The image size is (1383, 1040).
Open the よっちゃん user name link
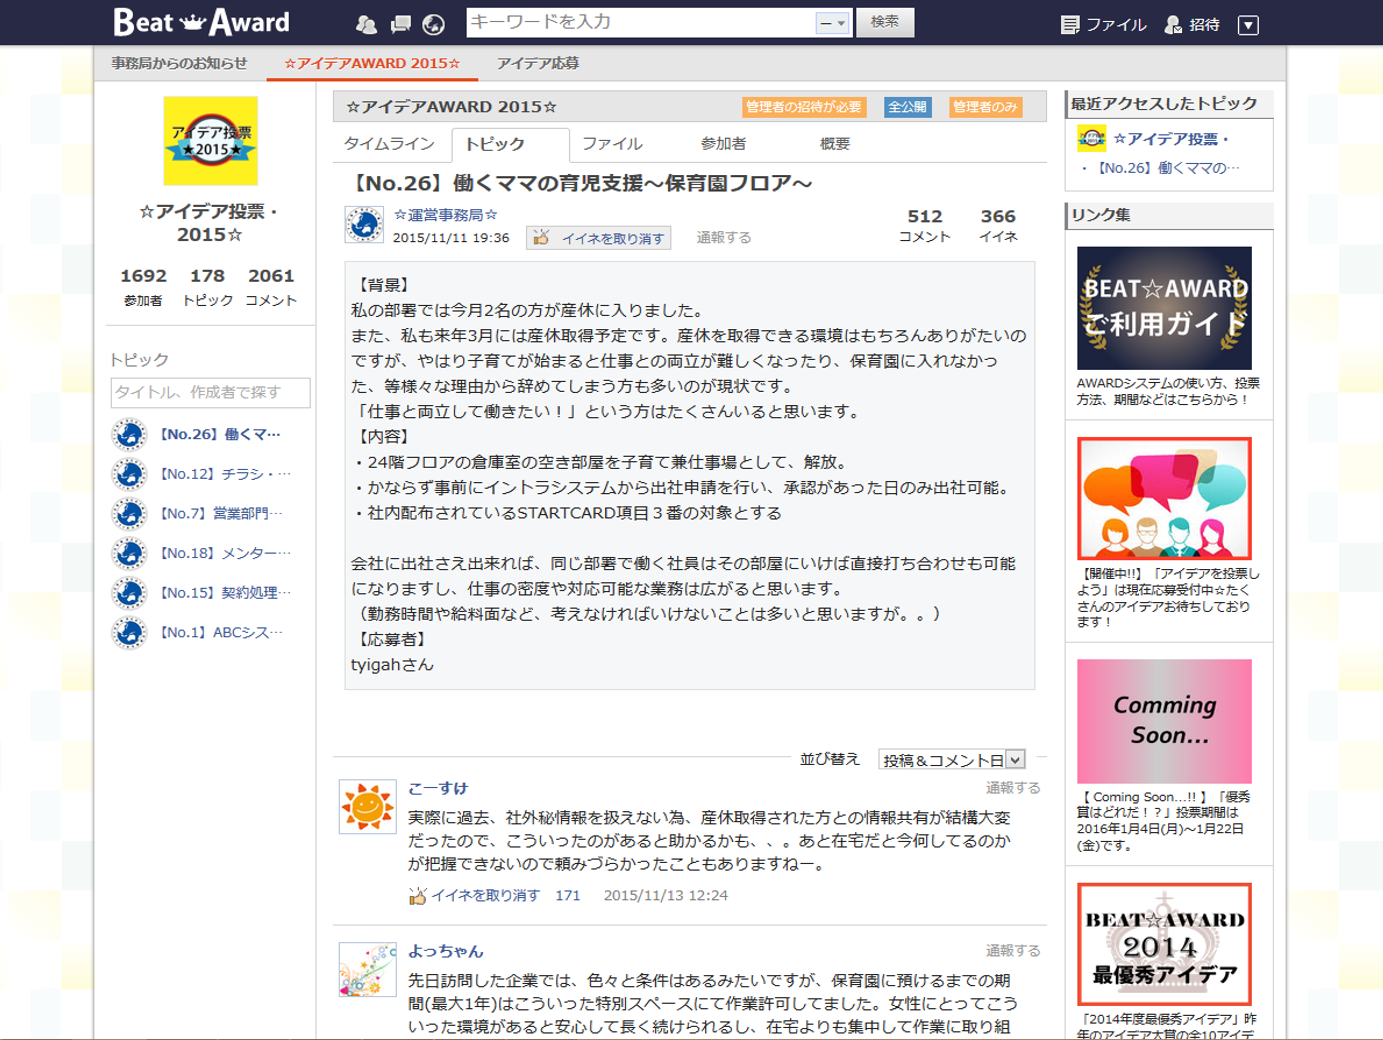[x=445, y=951]
